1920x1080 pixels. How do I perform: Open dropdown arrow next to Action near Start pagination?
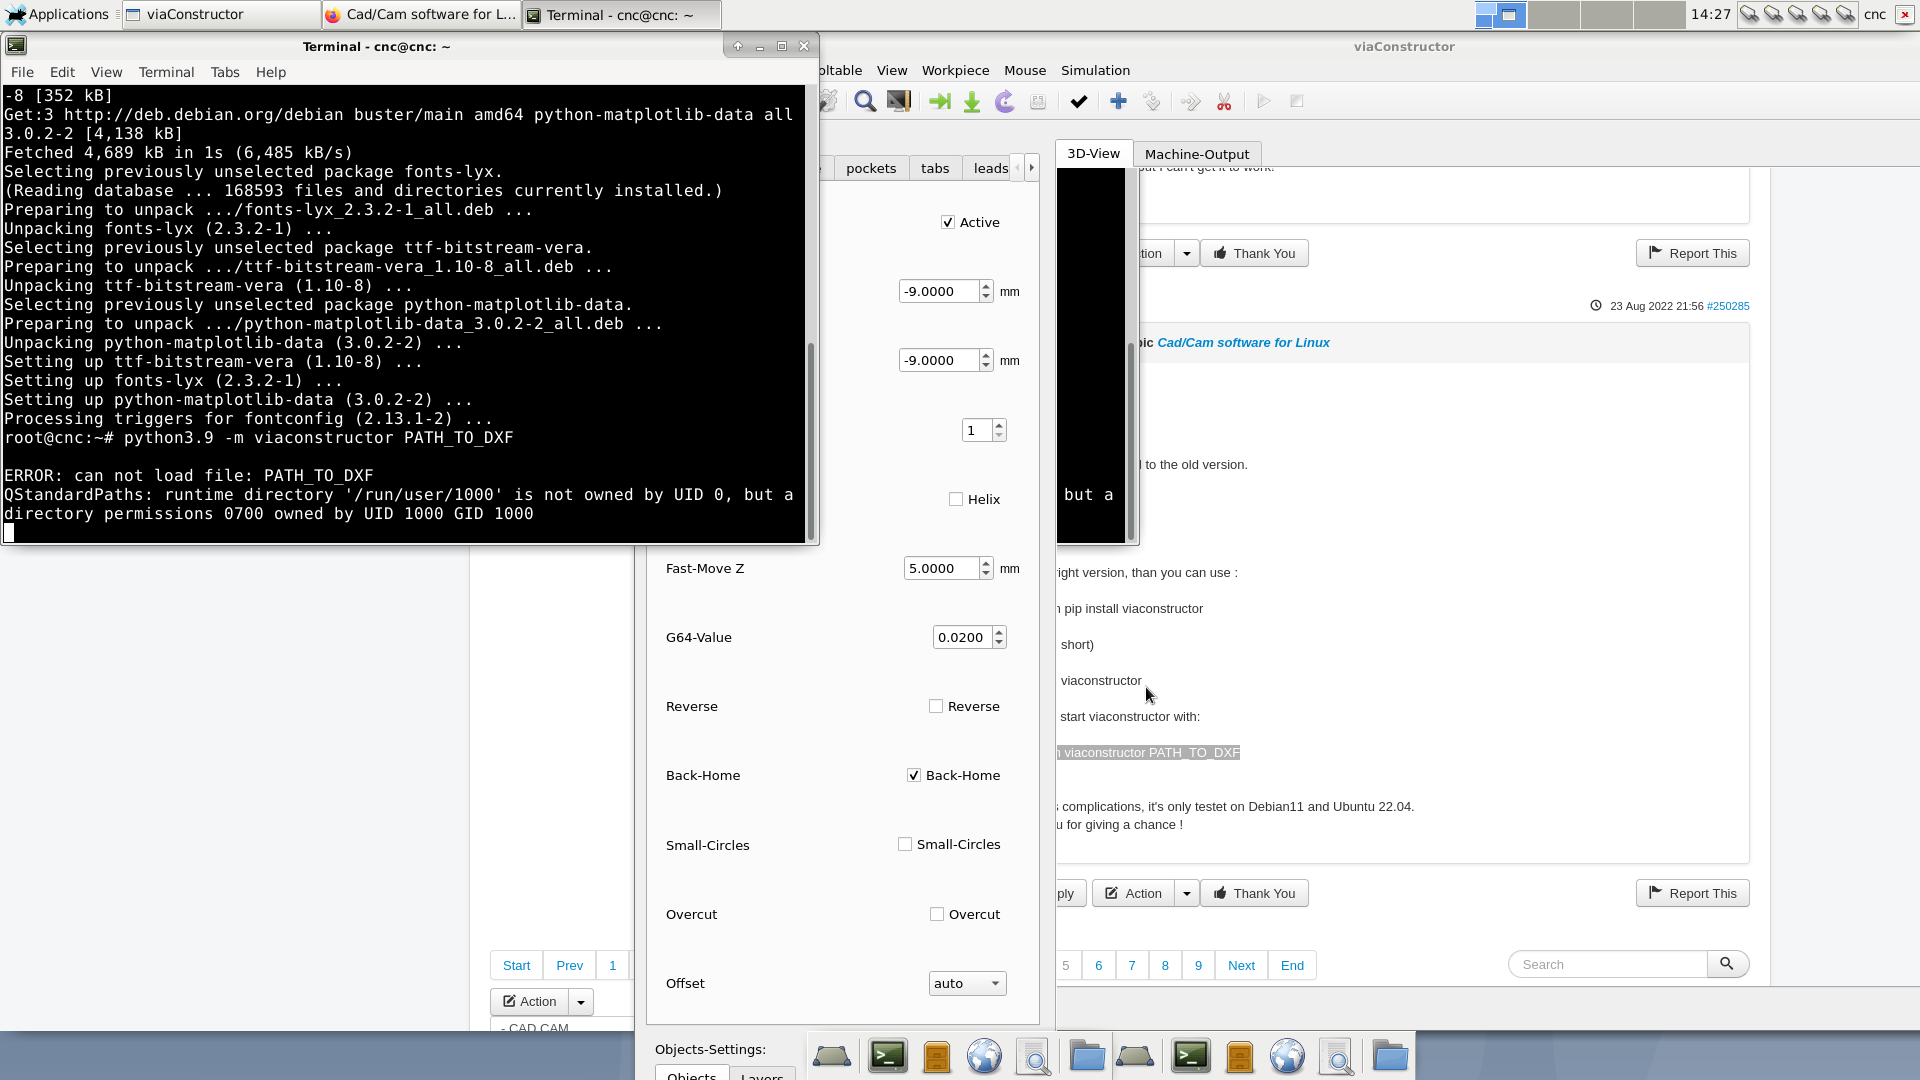581,1001
